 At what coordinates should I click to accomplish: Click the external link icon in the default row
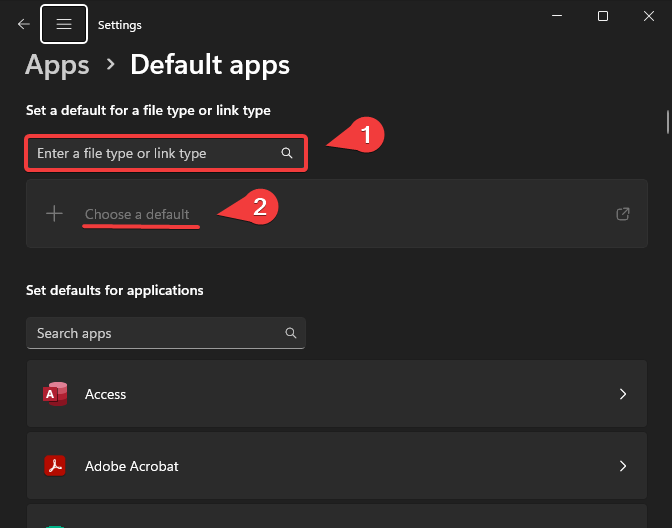click(x=623, y=214)
